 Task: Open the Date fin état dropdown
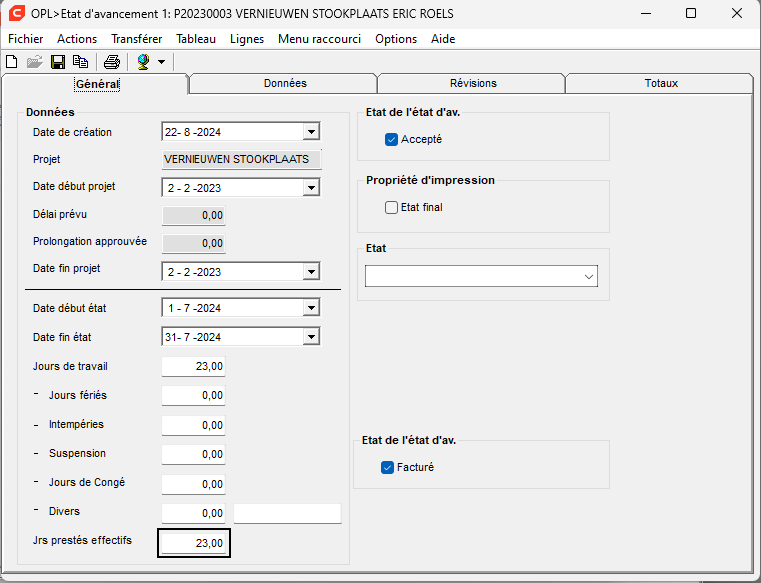[311, 336]
